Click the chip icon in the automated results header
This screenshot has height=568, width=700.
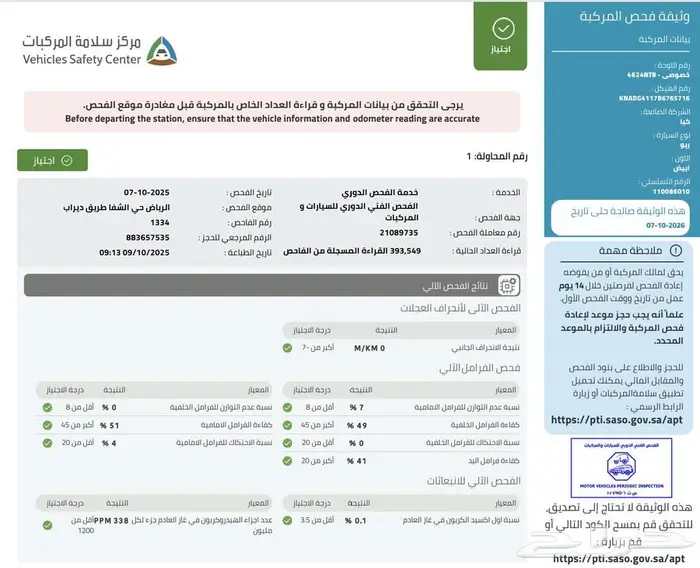click(x=509, y=286)
